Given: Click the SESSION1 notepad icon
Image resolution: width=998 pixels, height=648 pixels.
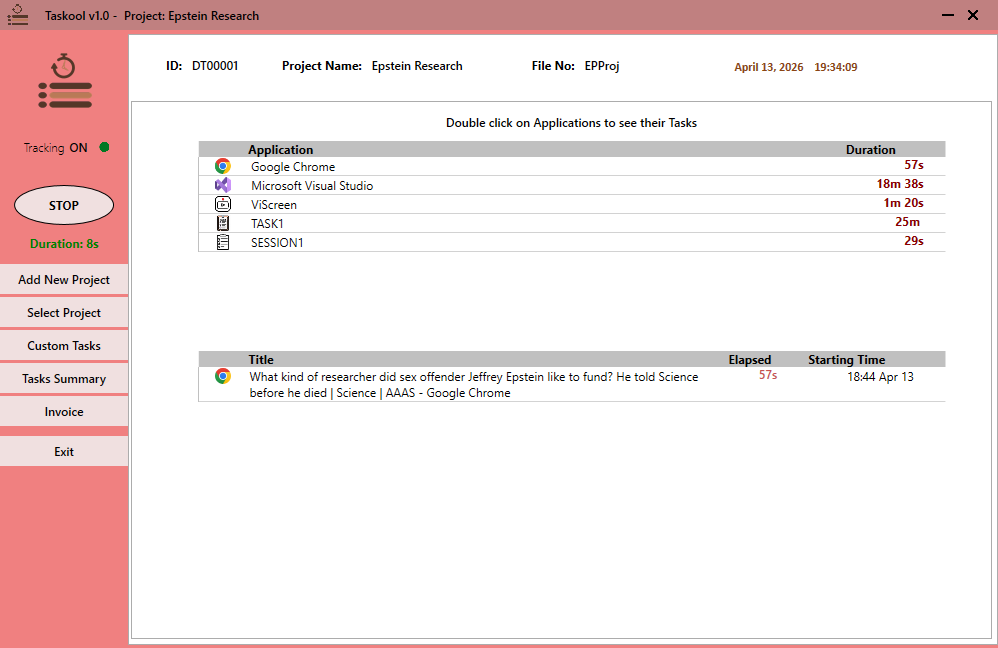Looking at the screenshot, I should point(222,242).
